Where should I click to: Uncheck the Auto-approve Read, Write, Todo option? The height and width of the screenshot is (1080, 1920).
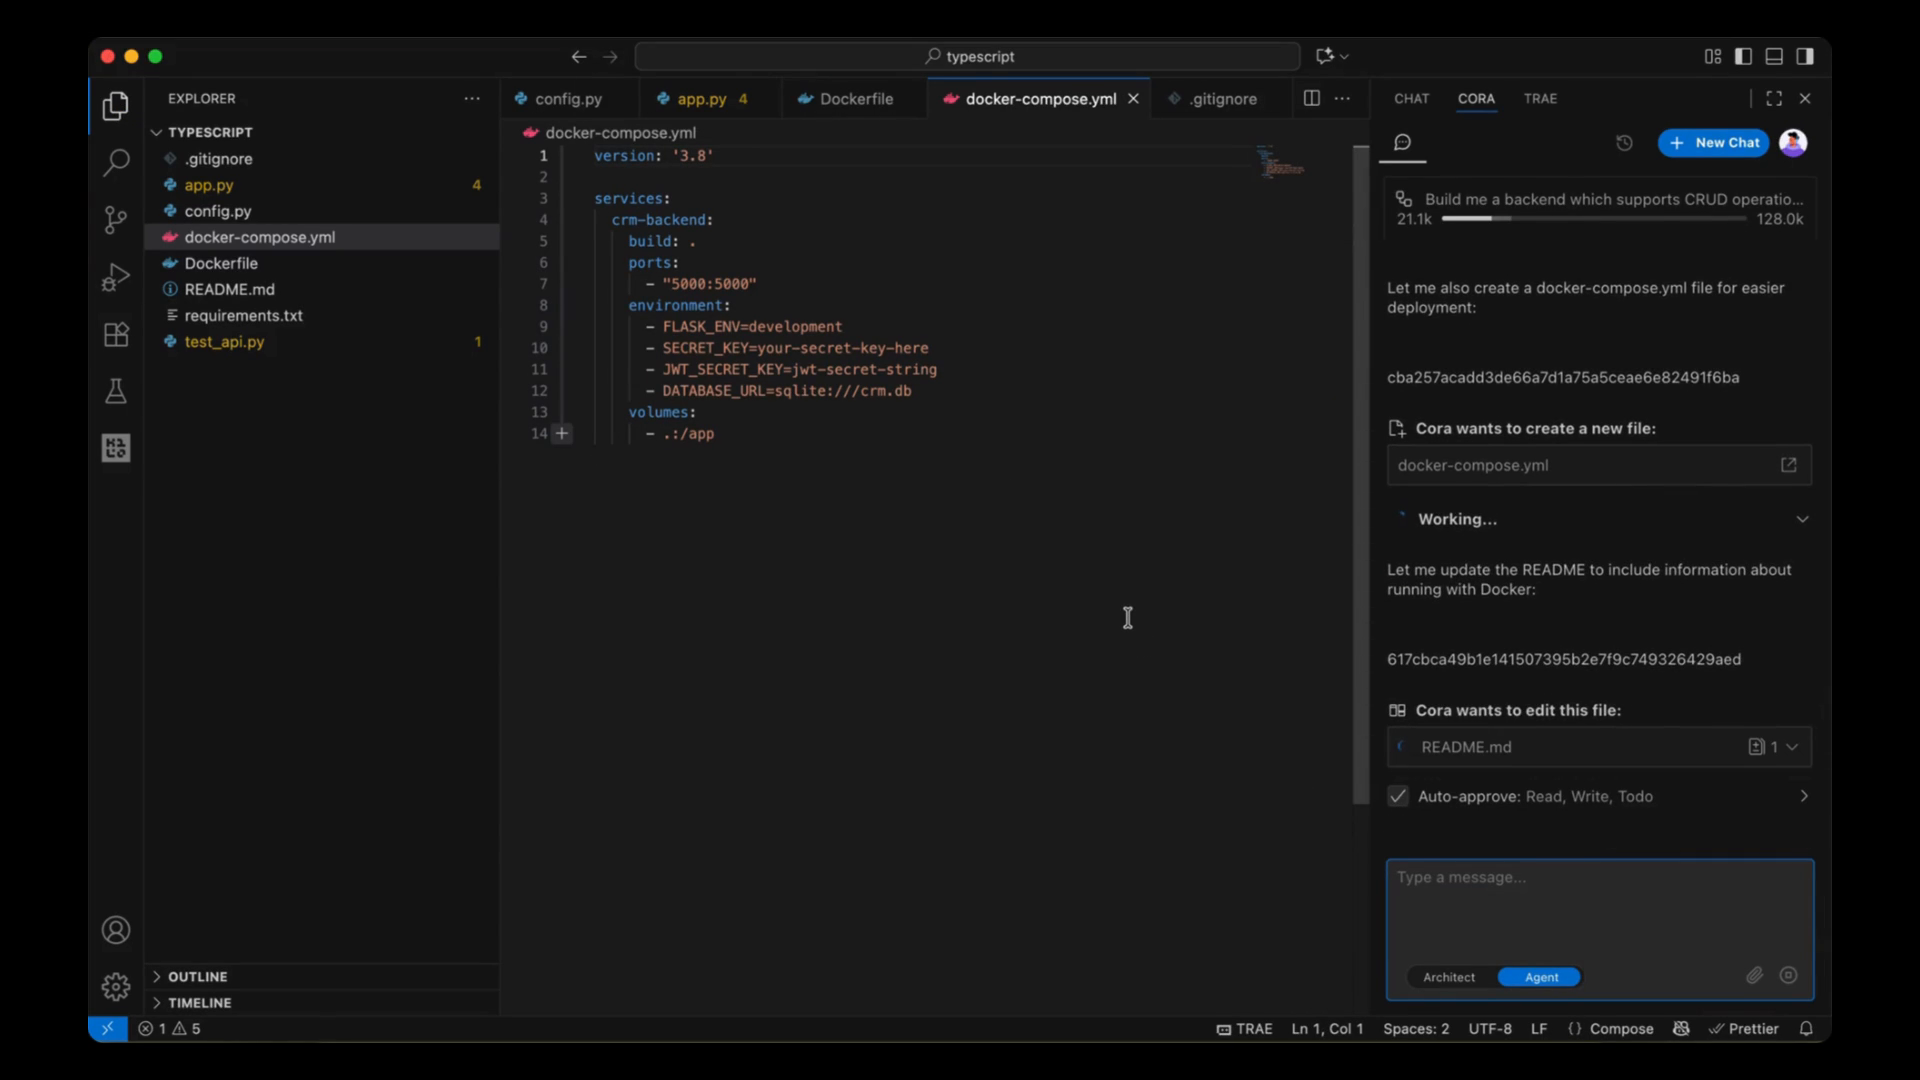pyautogui.click(x=1397, y=796)
